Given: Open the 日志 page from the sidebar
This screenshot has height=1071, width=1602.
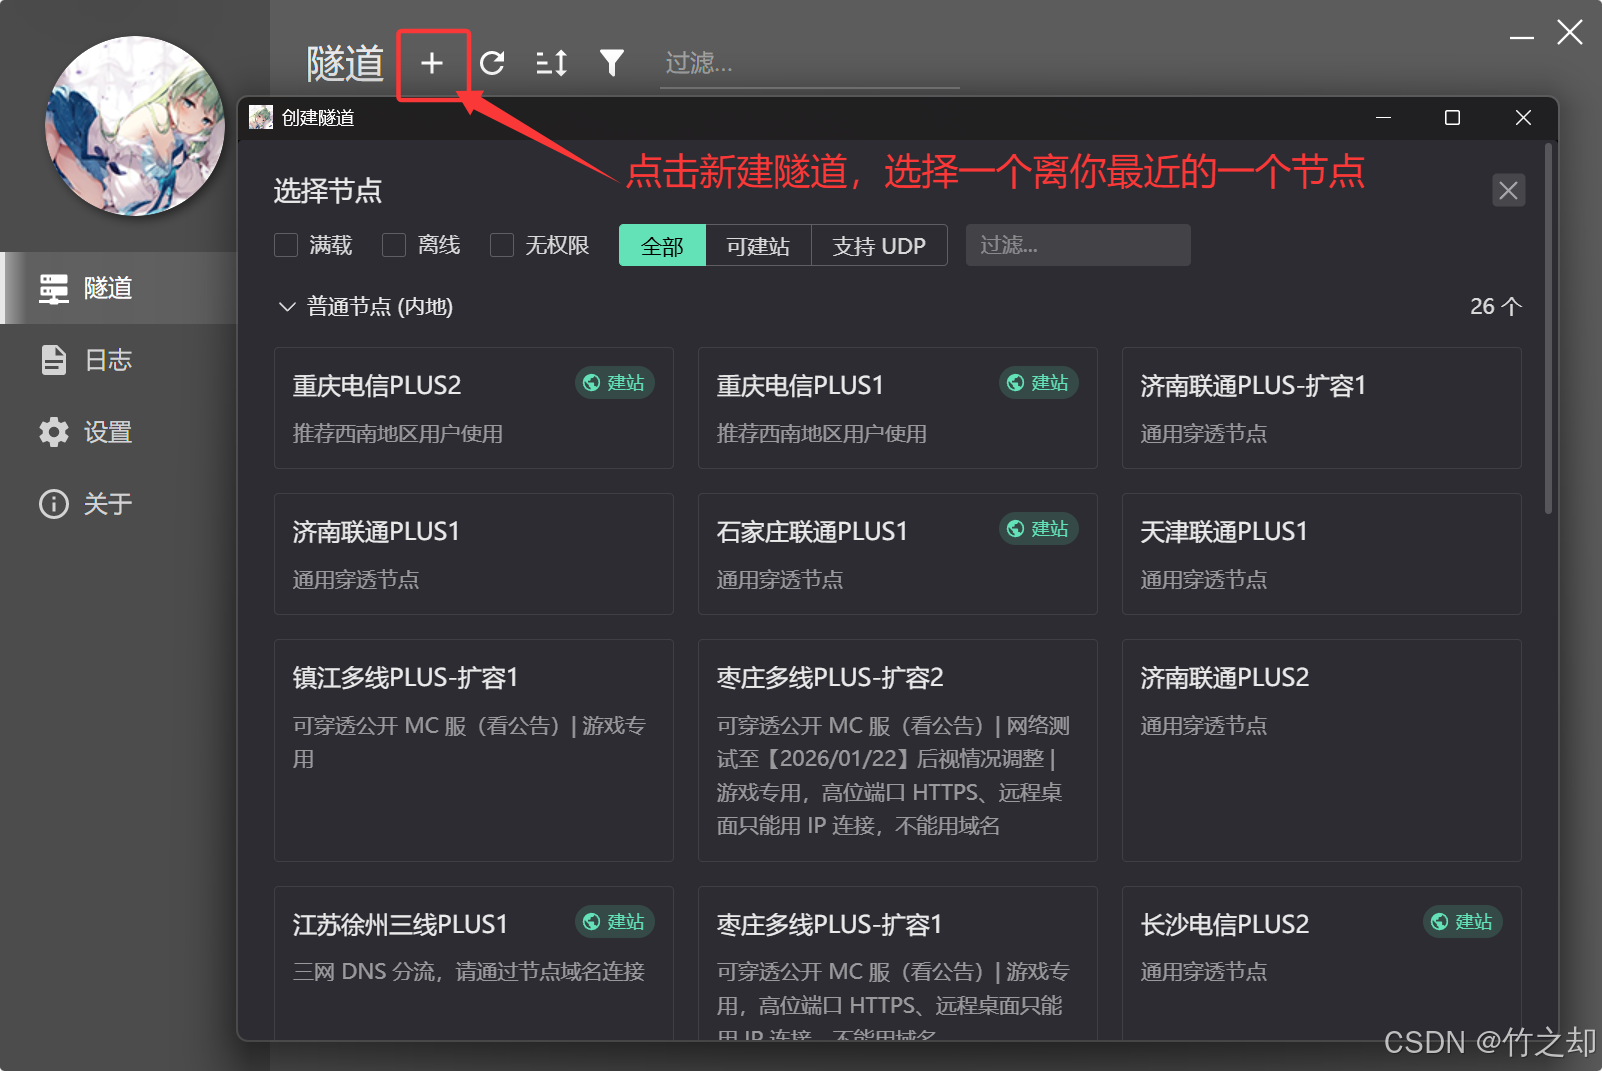Looking at the screenshot, I should pos(107,360).
